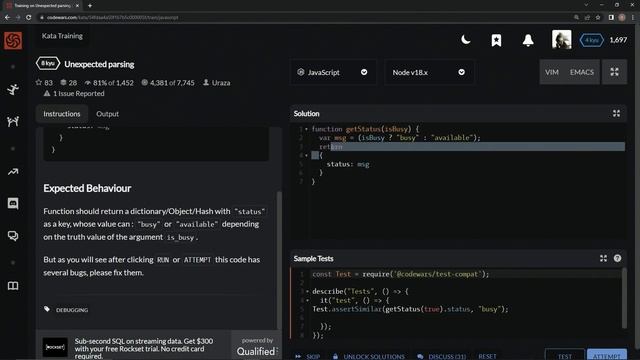Switch to the Output tab
640x360 pixels.
pyautogui.click(x=107, y=114)
